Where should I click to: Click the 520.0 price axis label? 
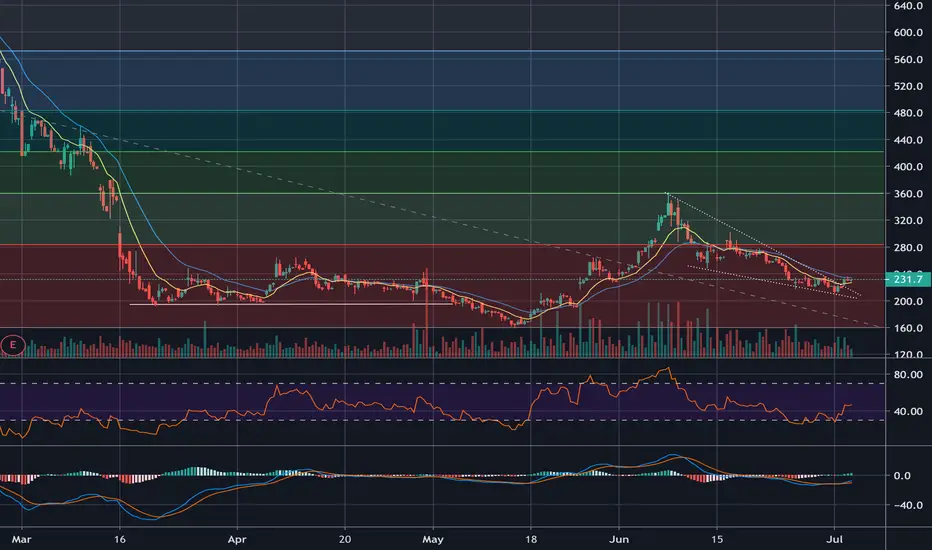[908, 86]
